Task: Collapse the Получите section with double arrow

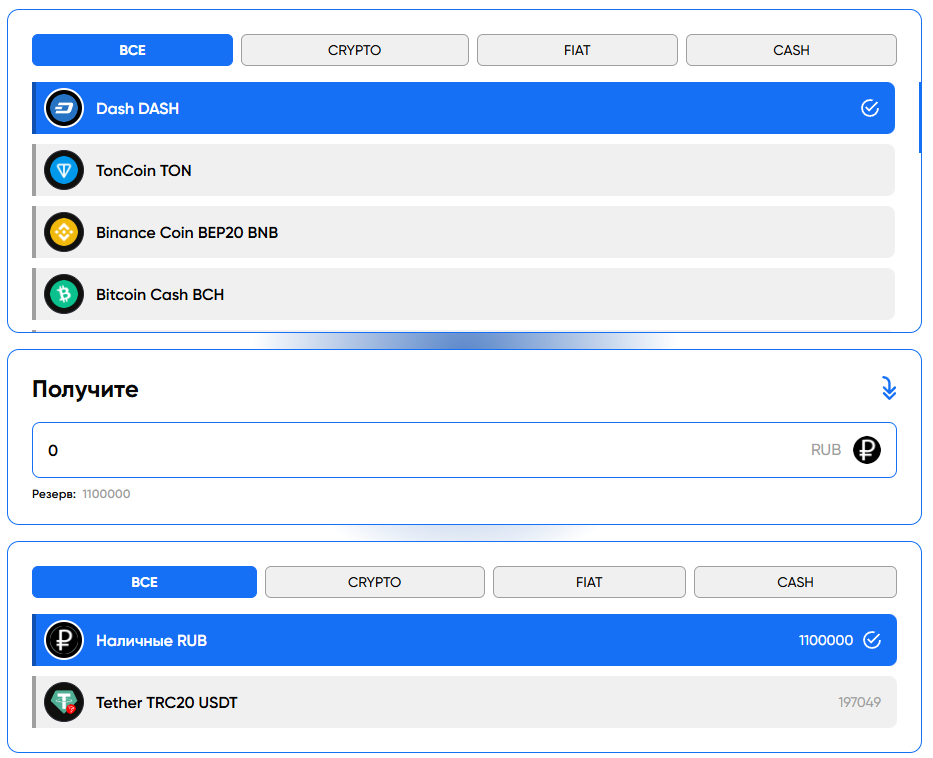Action: tap(888, 389)
